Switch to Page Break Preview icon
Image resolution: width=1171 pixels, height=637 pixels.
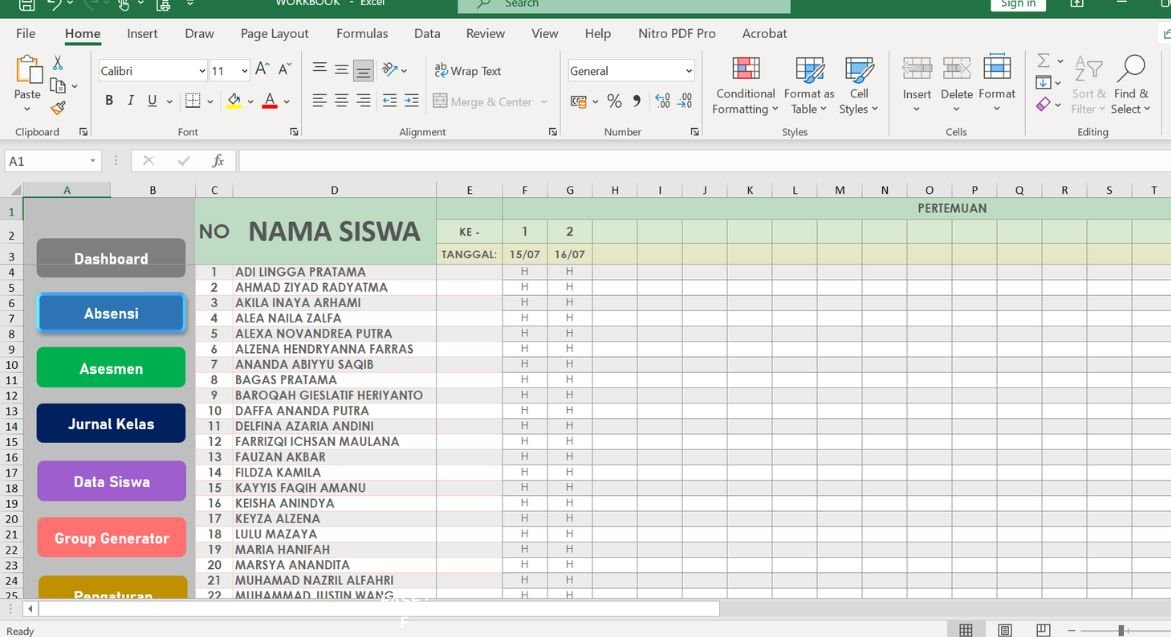point(1043,630)
